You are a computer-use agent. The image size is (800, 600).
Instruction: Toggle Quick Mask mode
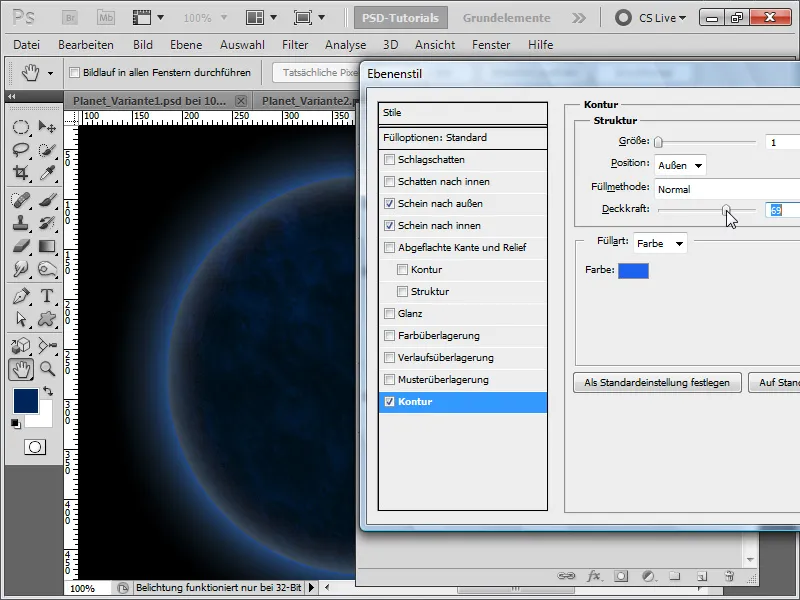35,447
